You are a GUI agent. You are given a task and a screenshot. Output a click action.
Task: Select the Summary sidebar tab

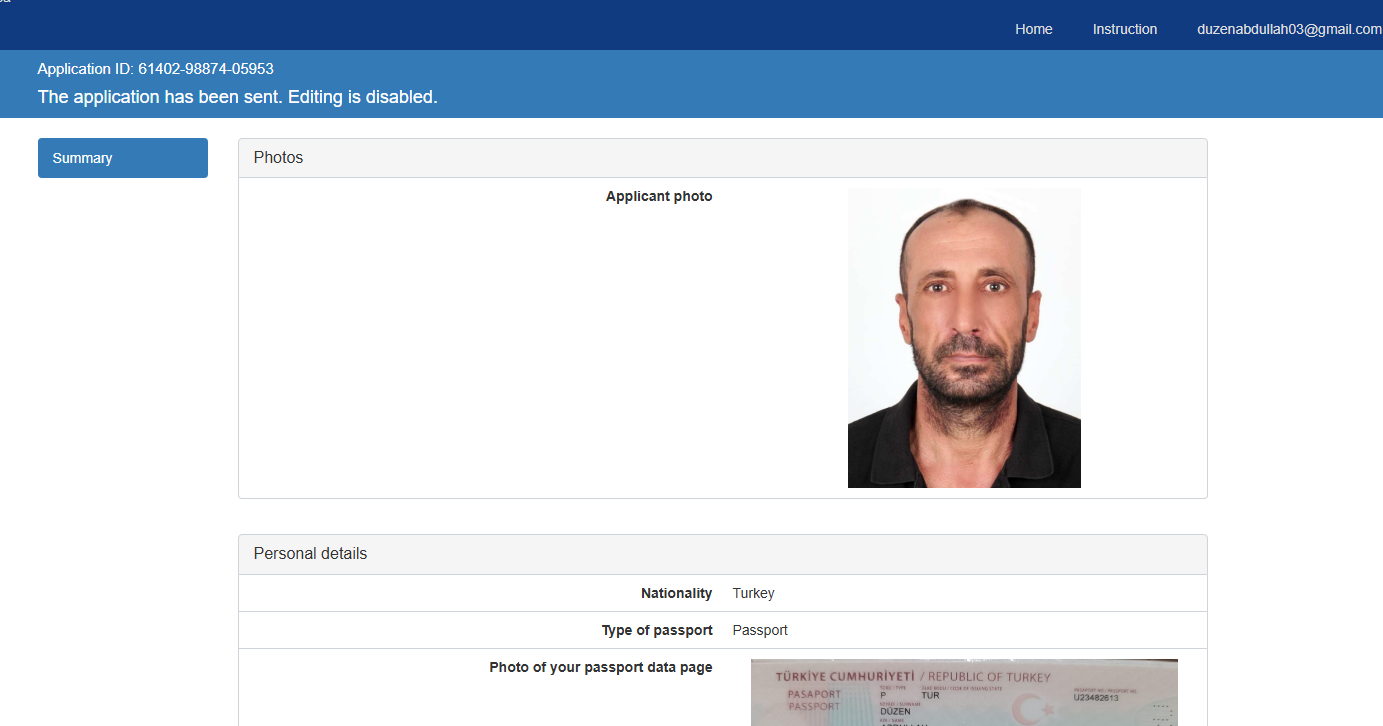pyautogui.click(x=123, y=158)
